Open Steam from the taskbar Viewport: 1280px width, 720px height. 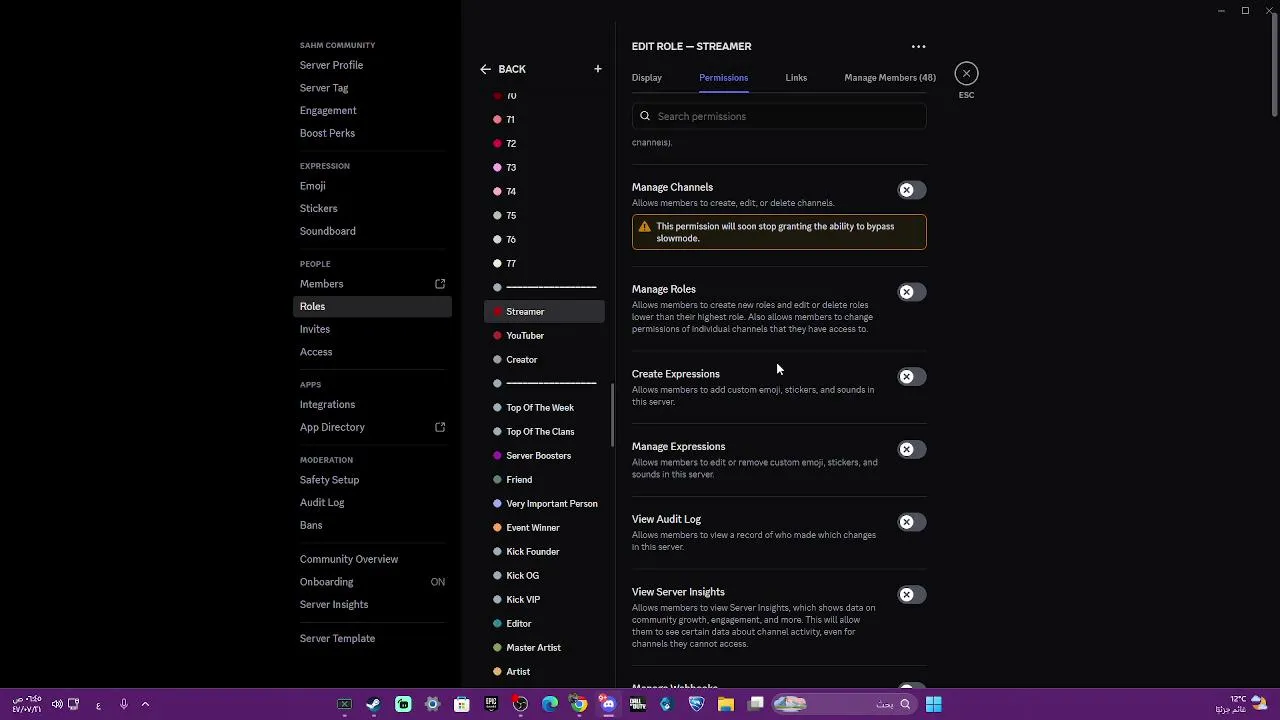[x=373, y=704]
